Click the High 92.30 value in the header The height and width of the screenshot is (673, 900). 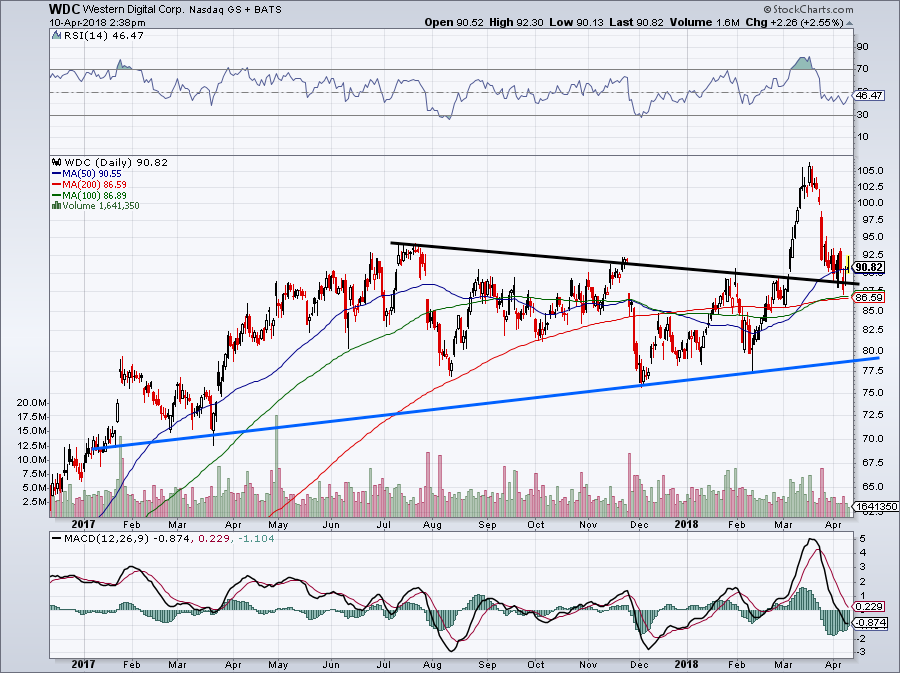point(517,22)
